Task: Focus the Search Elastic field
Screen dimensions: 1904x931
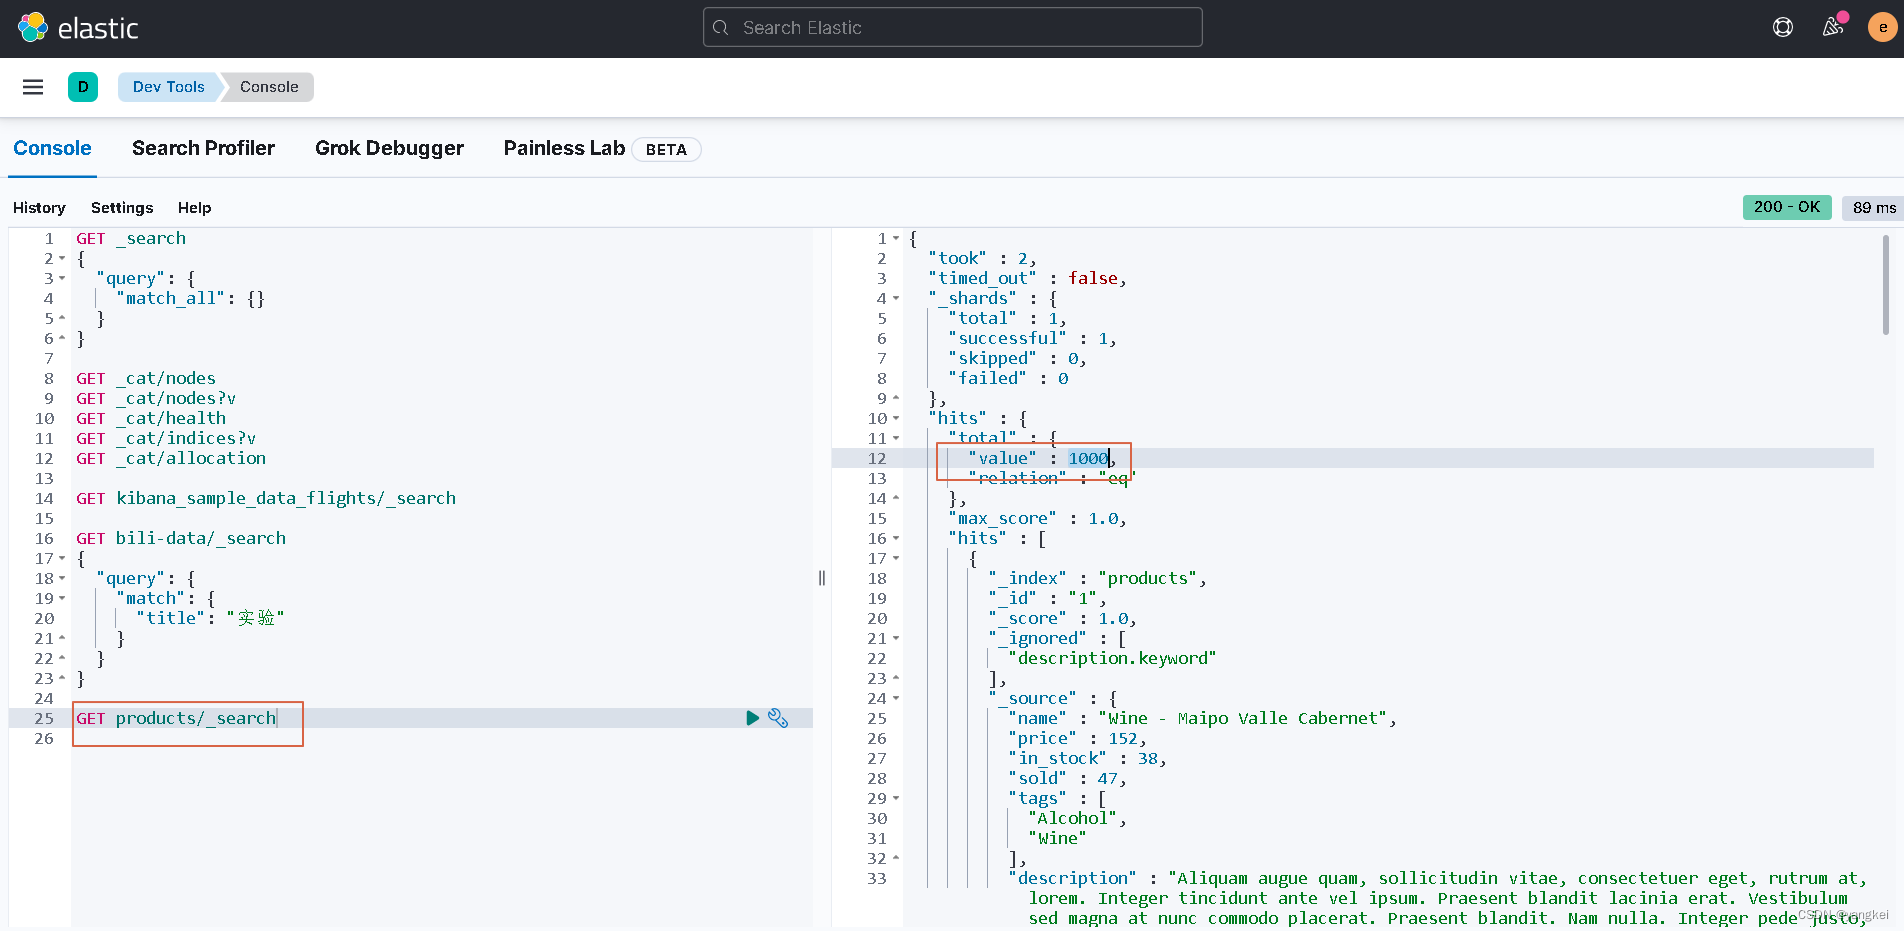Action: [x=952, y=28]
